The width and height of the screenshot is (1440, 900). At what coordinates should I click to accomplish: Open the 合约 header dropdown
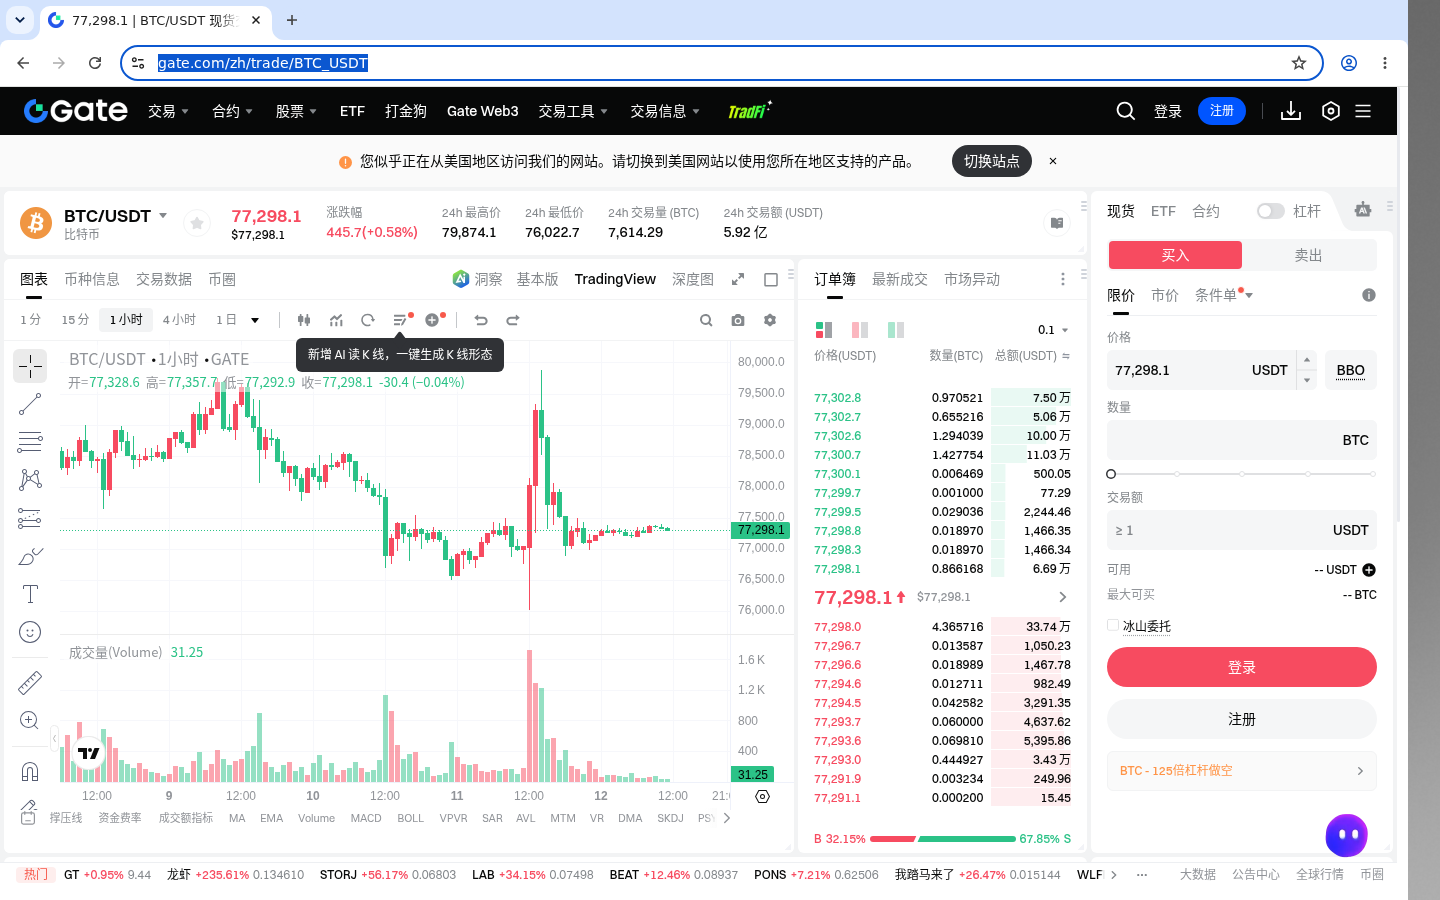click(232, 111)
